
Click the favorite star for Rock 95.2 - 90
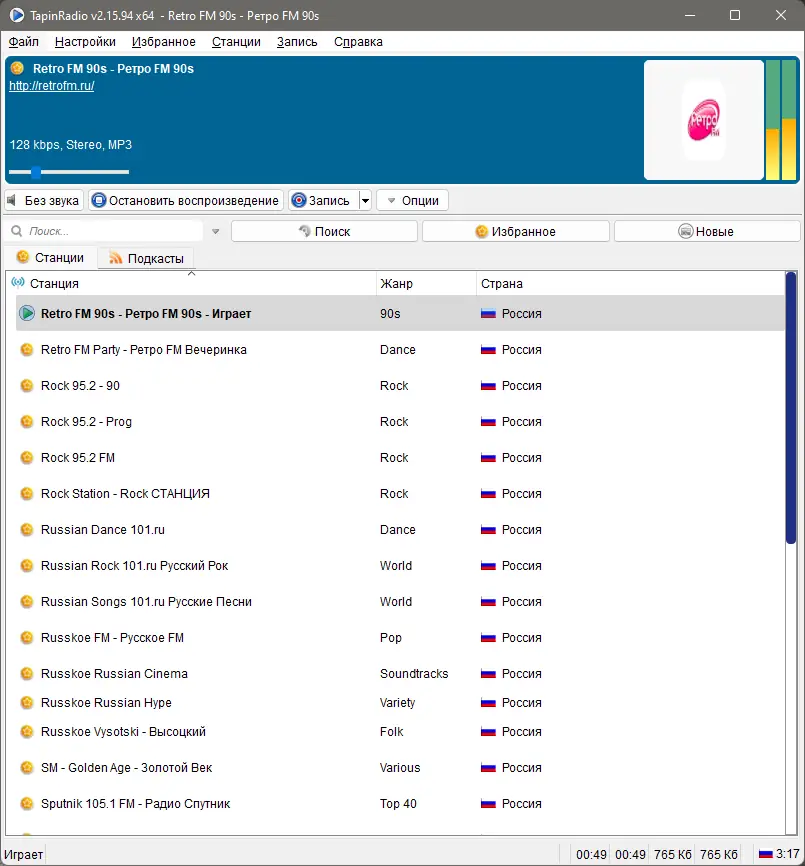[x=26, y=386]
